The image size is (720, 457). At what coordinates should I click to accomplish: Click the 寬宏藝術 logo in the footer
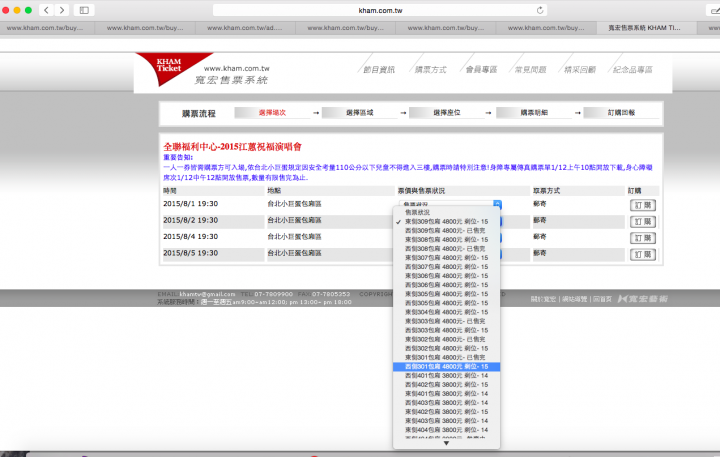click(x=643, y=299)
